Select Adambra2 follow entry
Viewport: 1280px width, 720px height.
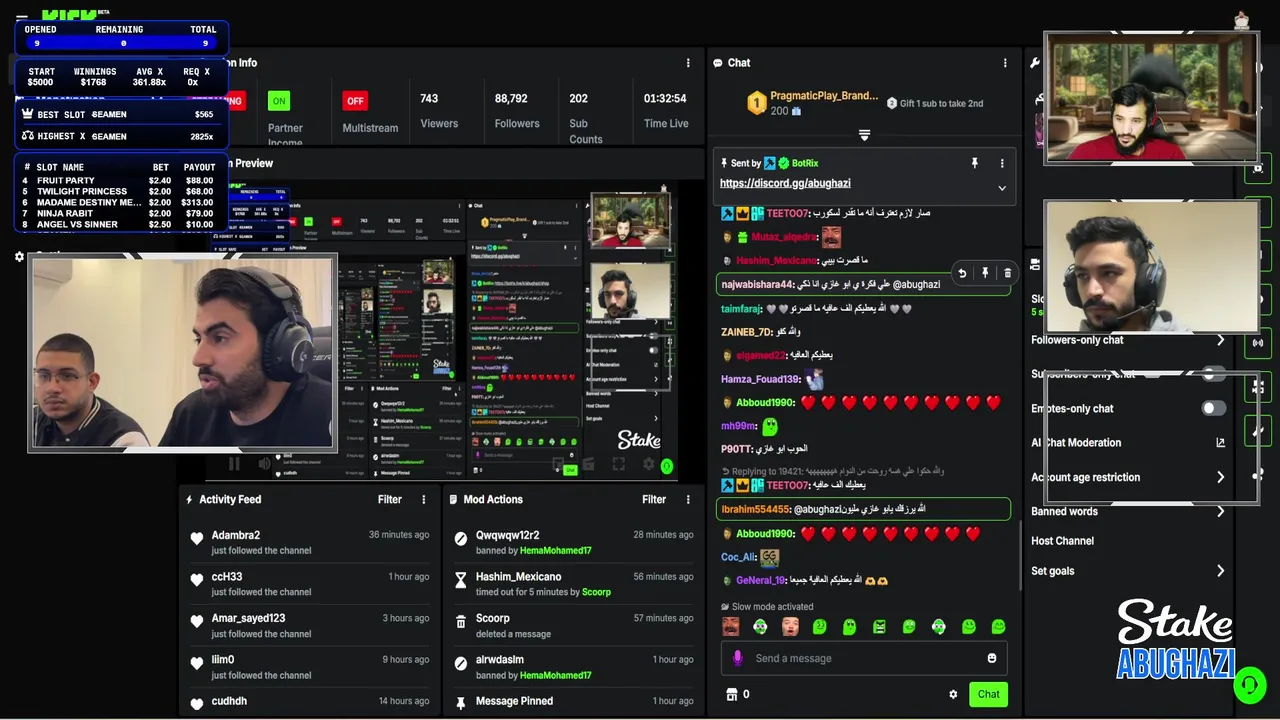pos(310,542)
